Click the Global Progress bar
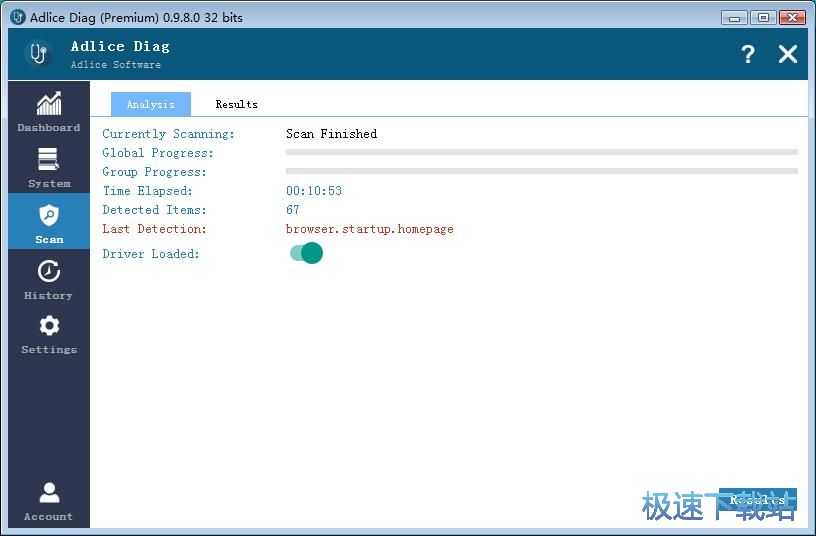 (542, 152)
